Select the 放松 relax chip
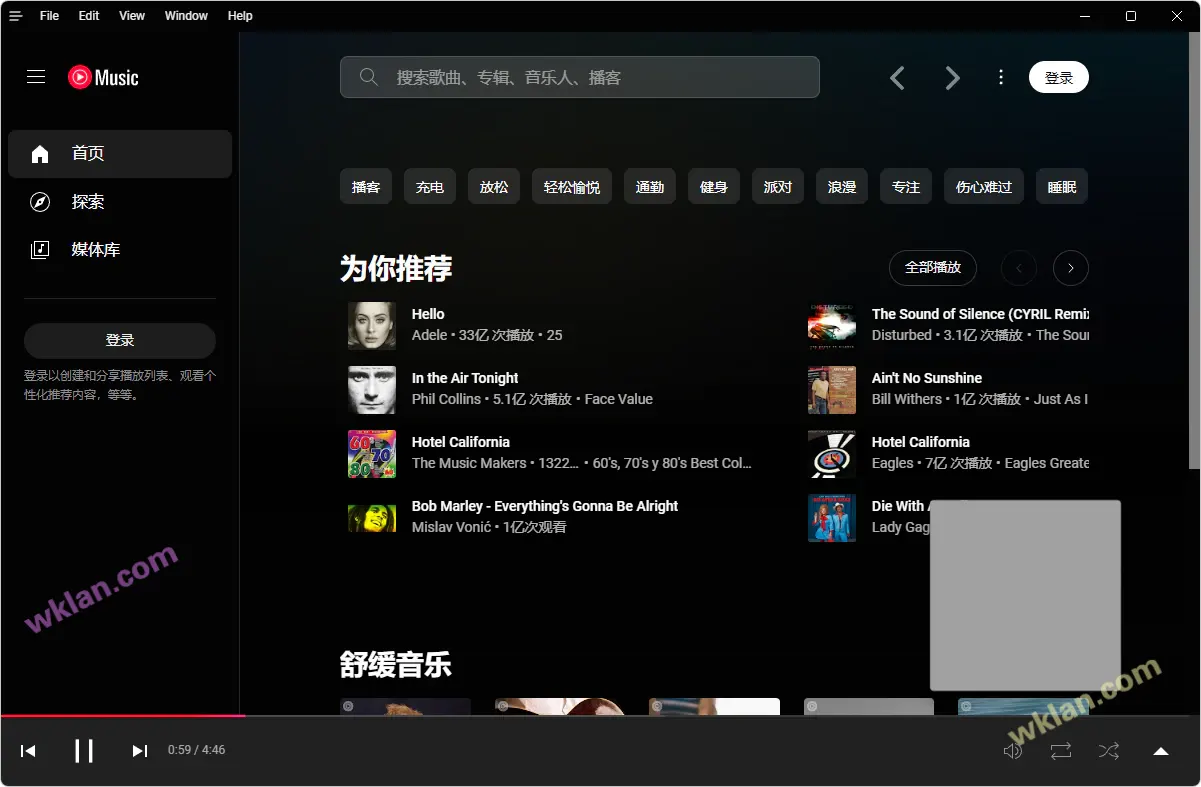The width and height of the screenshot is (1201, 787). [x=494, y=187]
